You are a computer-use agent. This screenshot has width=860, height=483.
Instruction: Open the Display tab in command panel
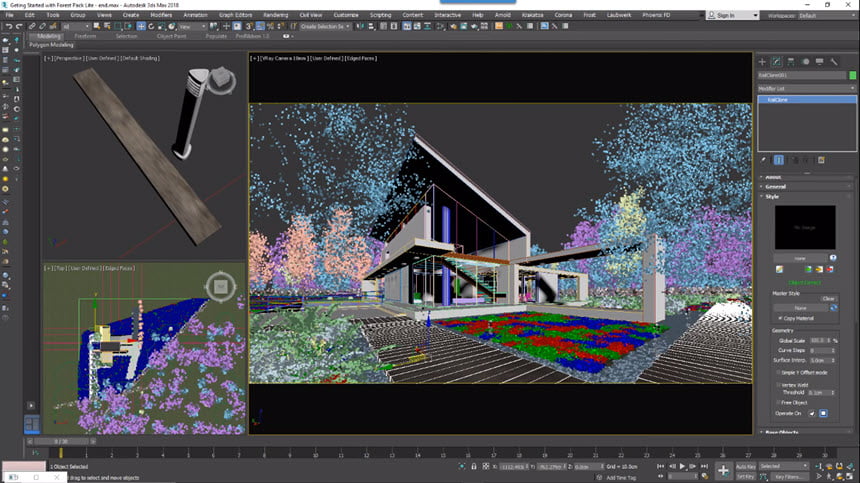(819, 62)
